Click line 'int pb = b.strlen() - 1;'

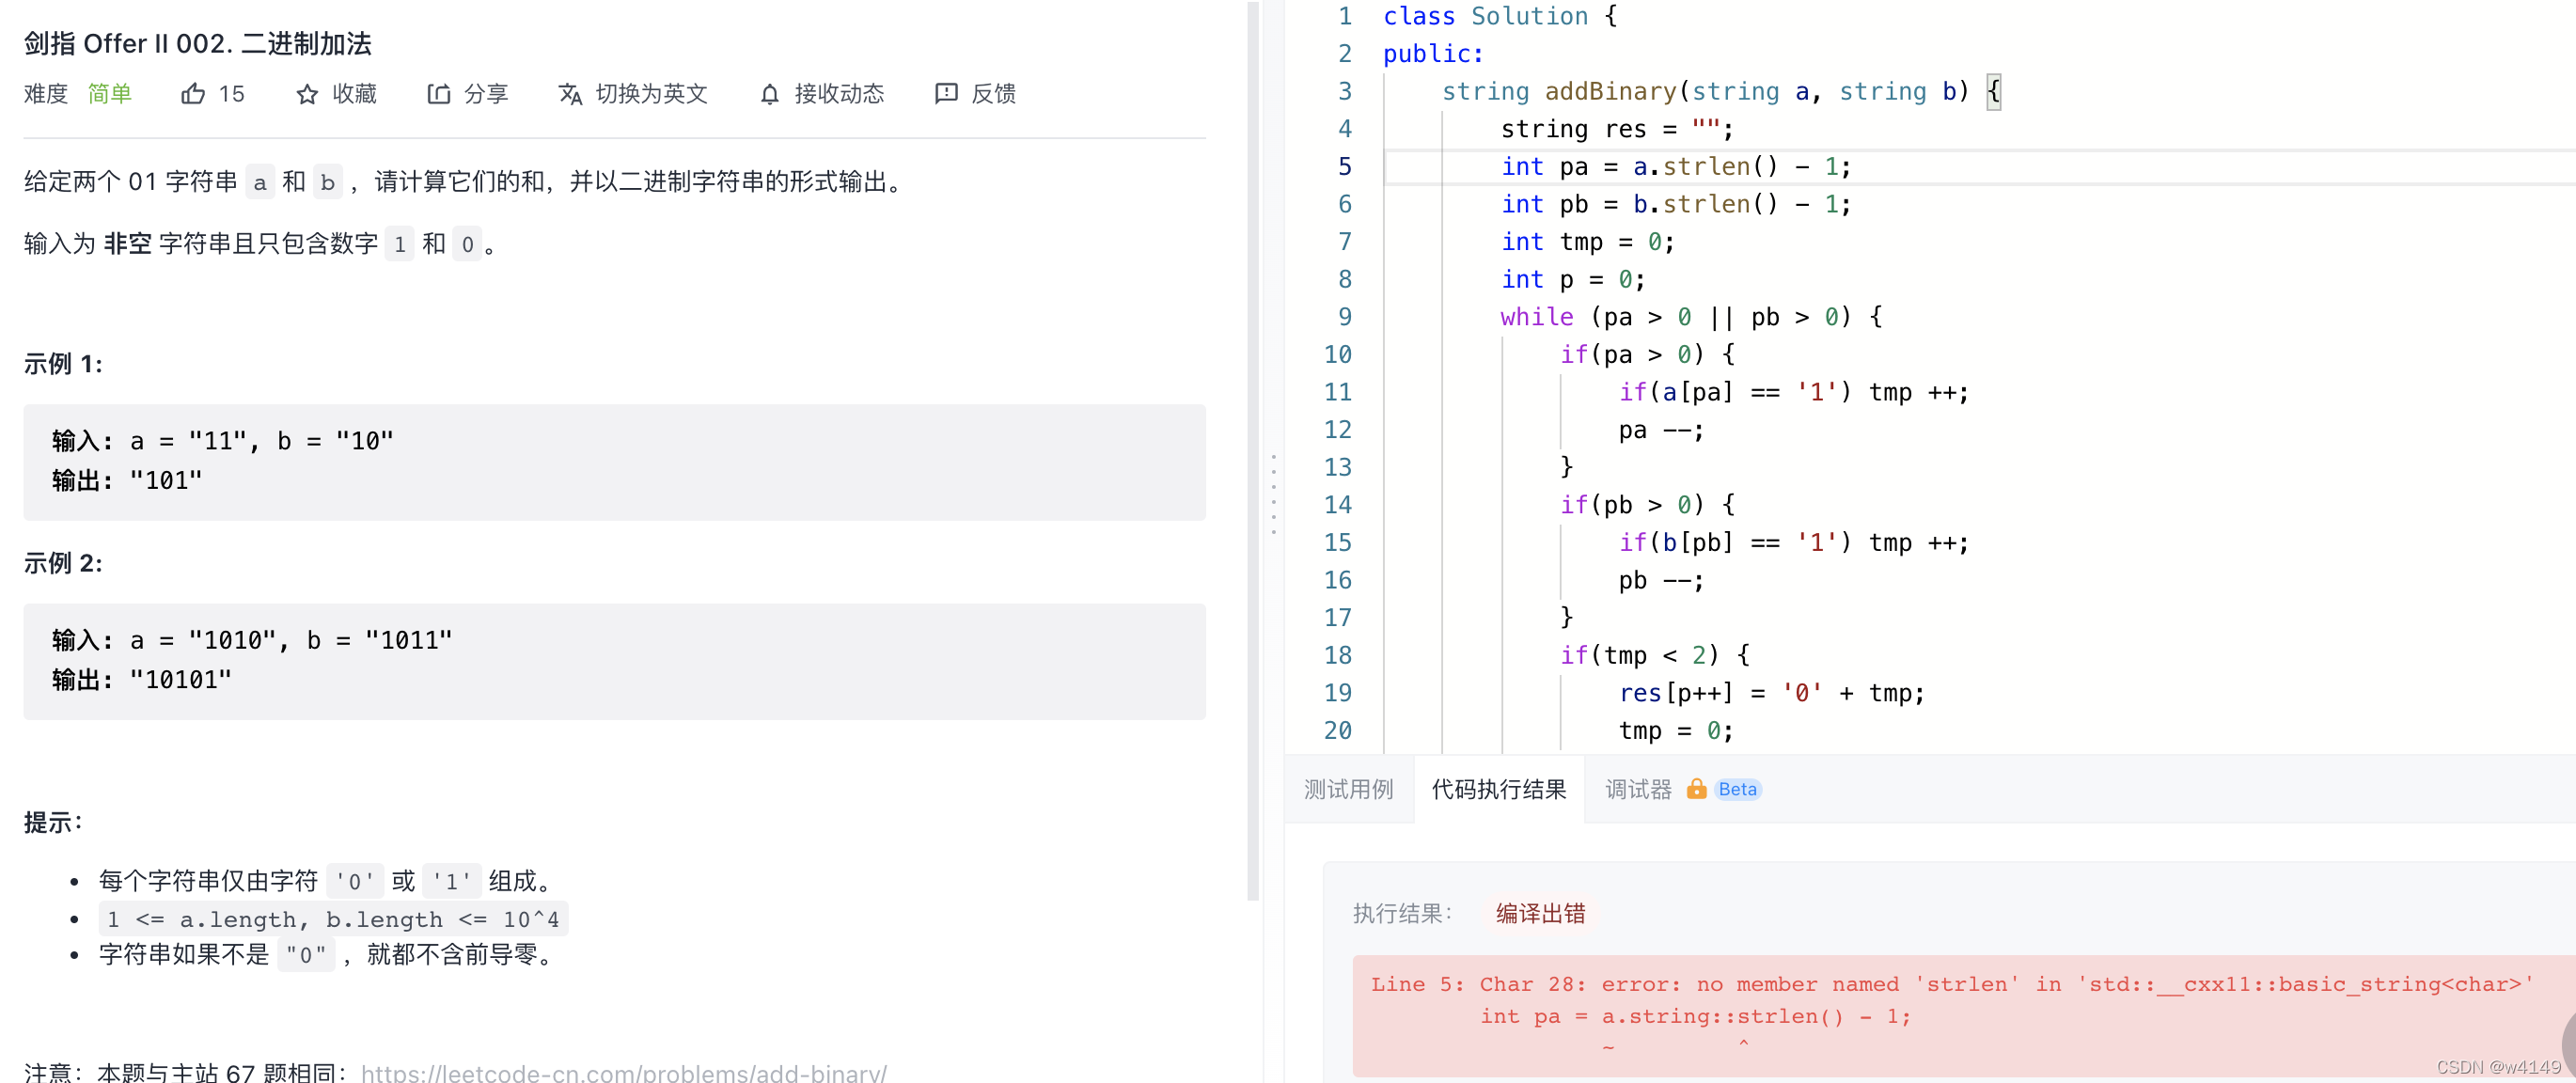click(1675, 204)
